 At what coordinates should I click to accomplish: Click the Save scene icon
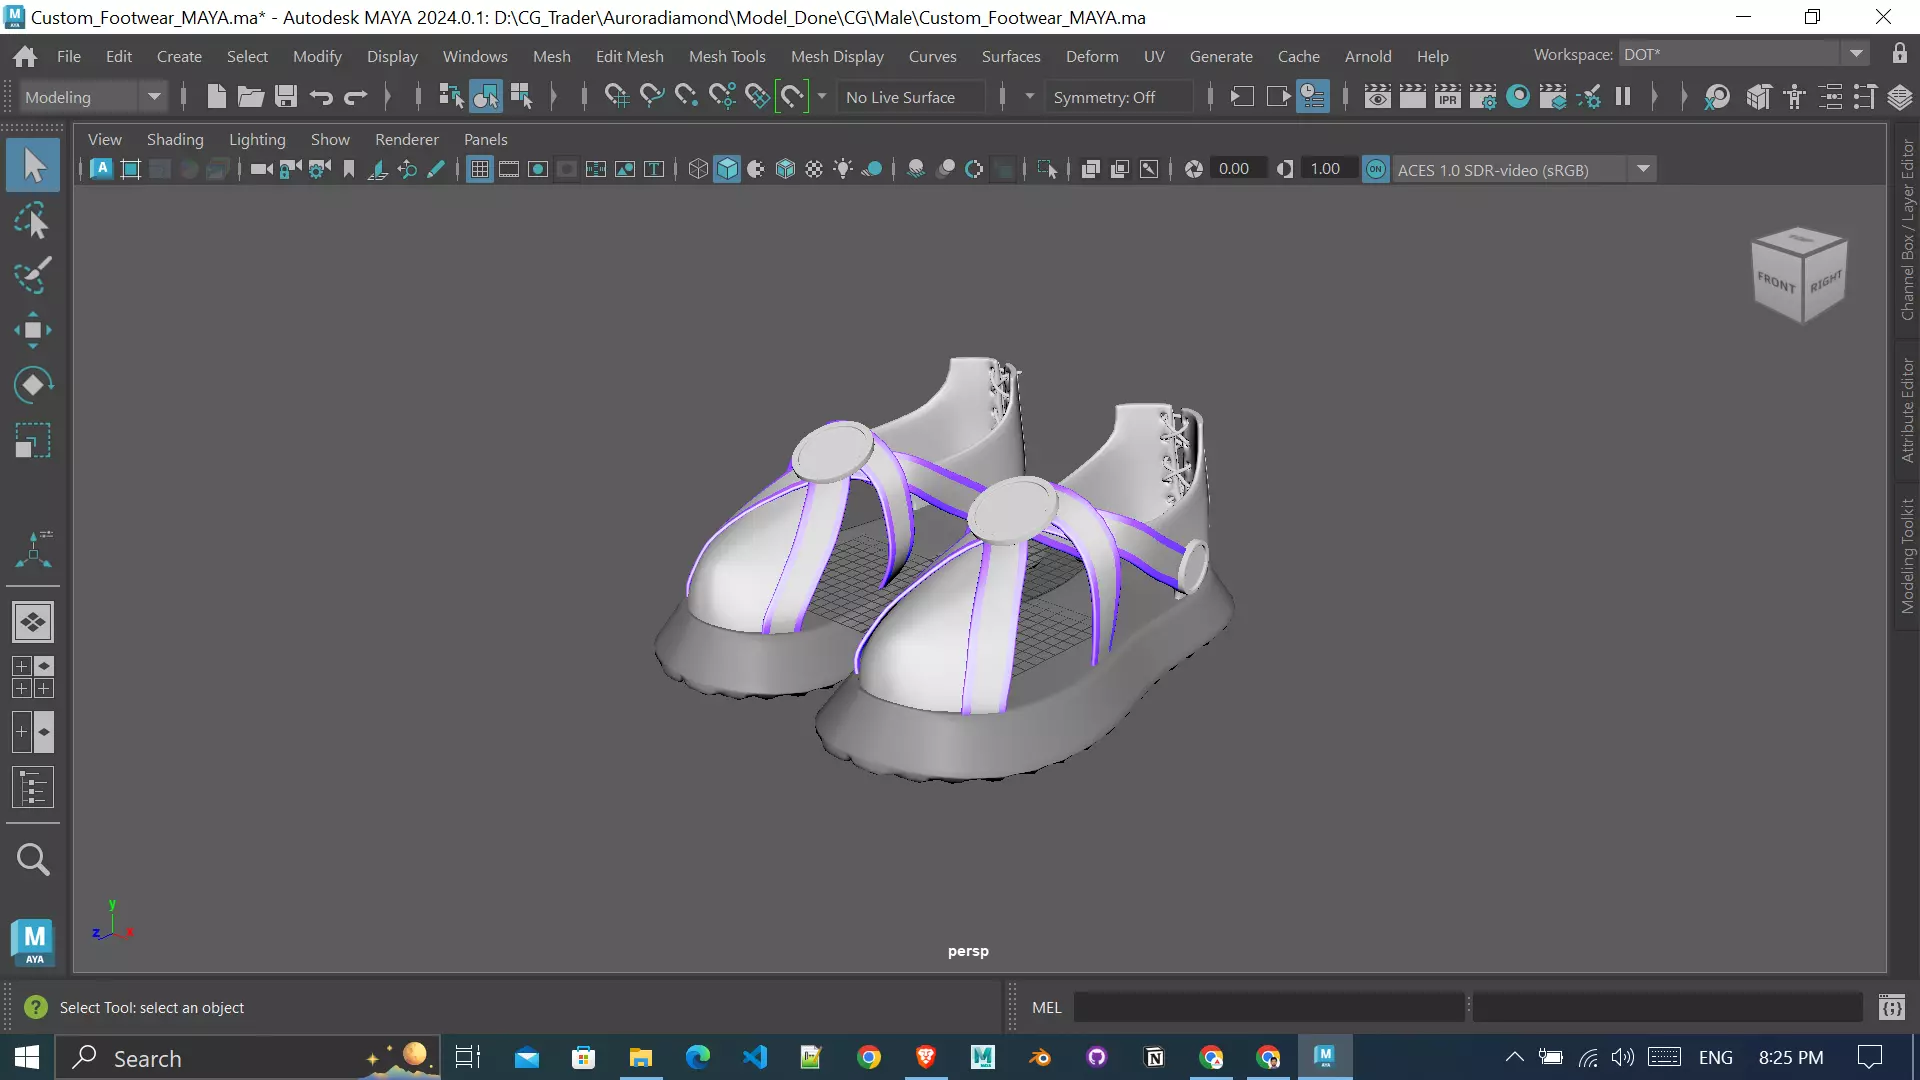286,97
